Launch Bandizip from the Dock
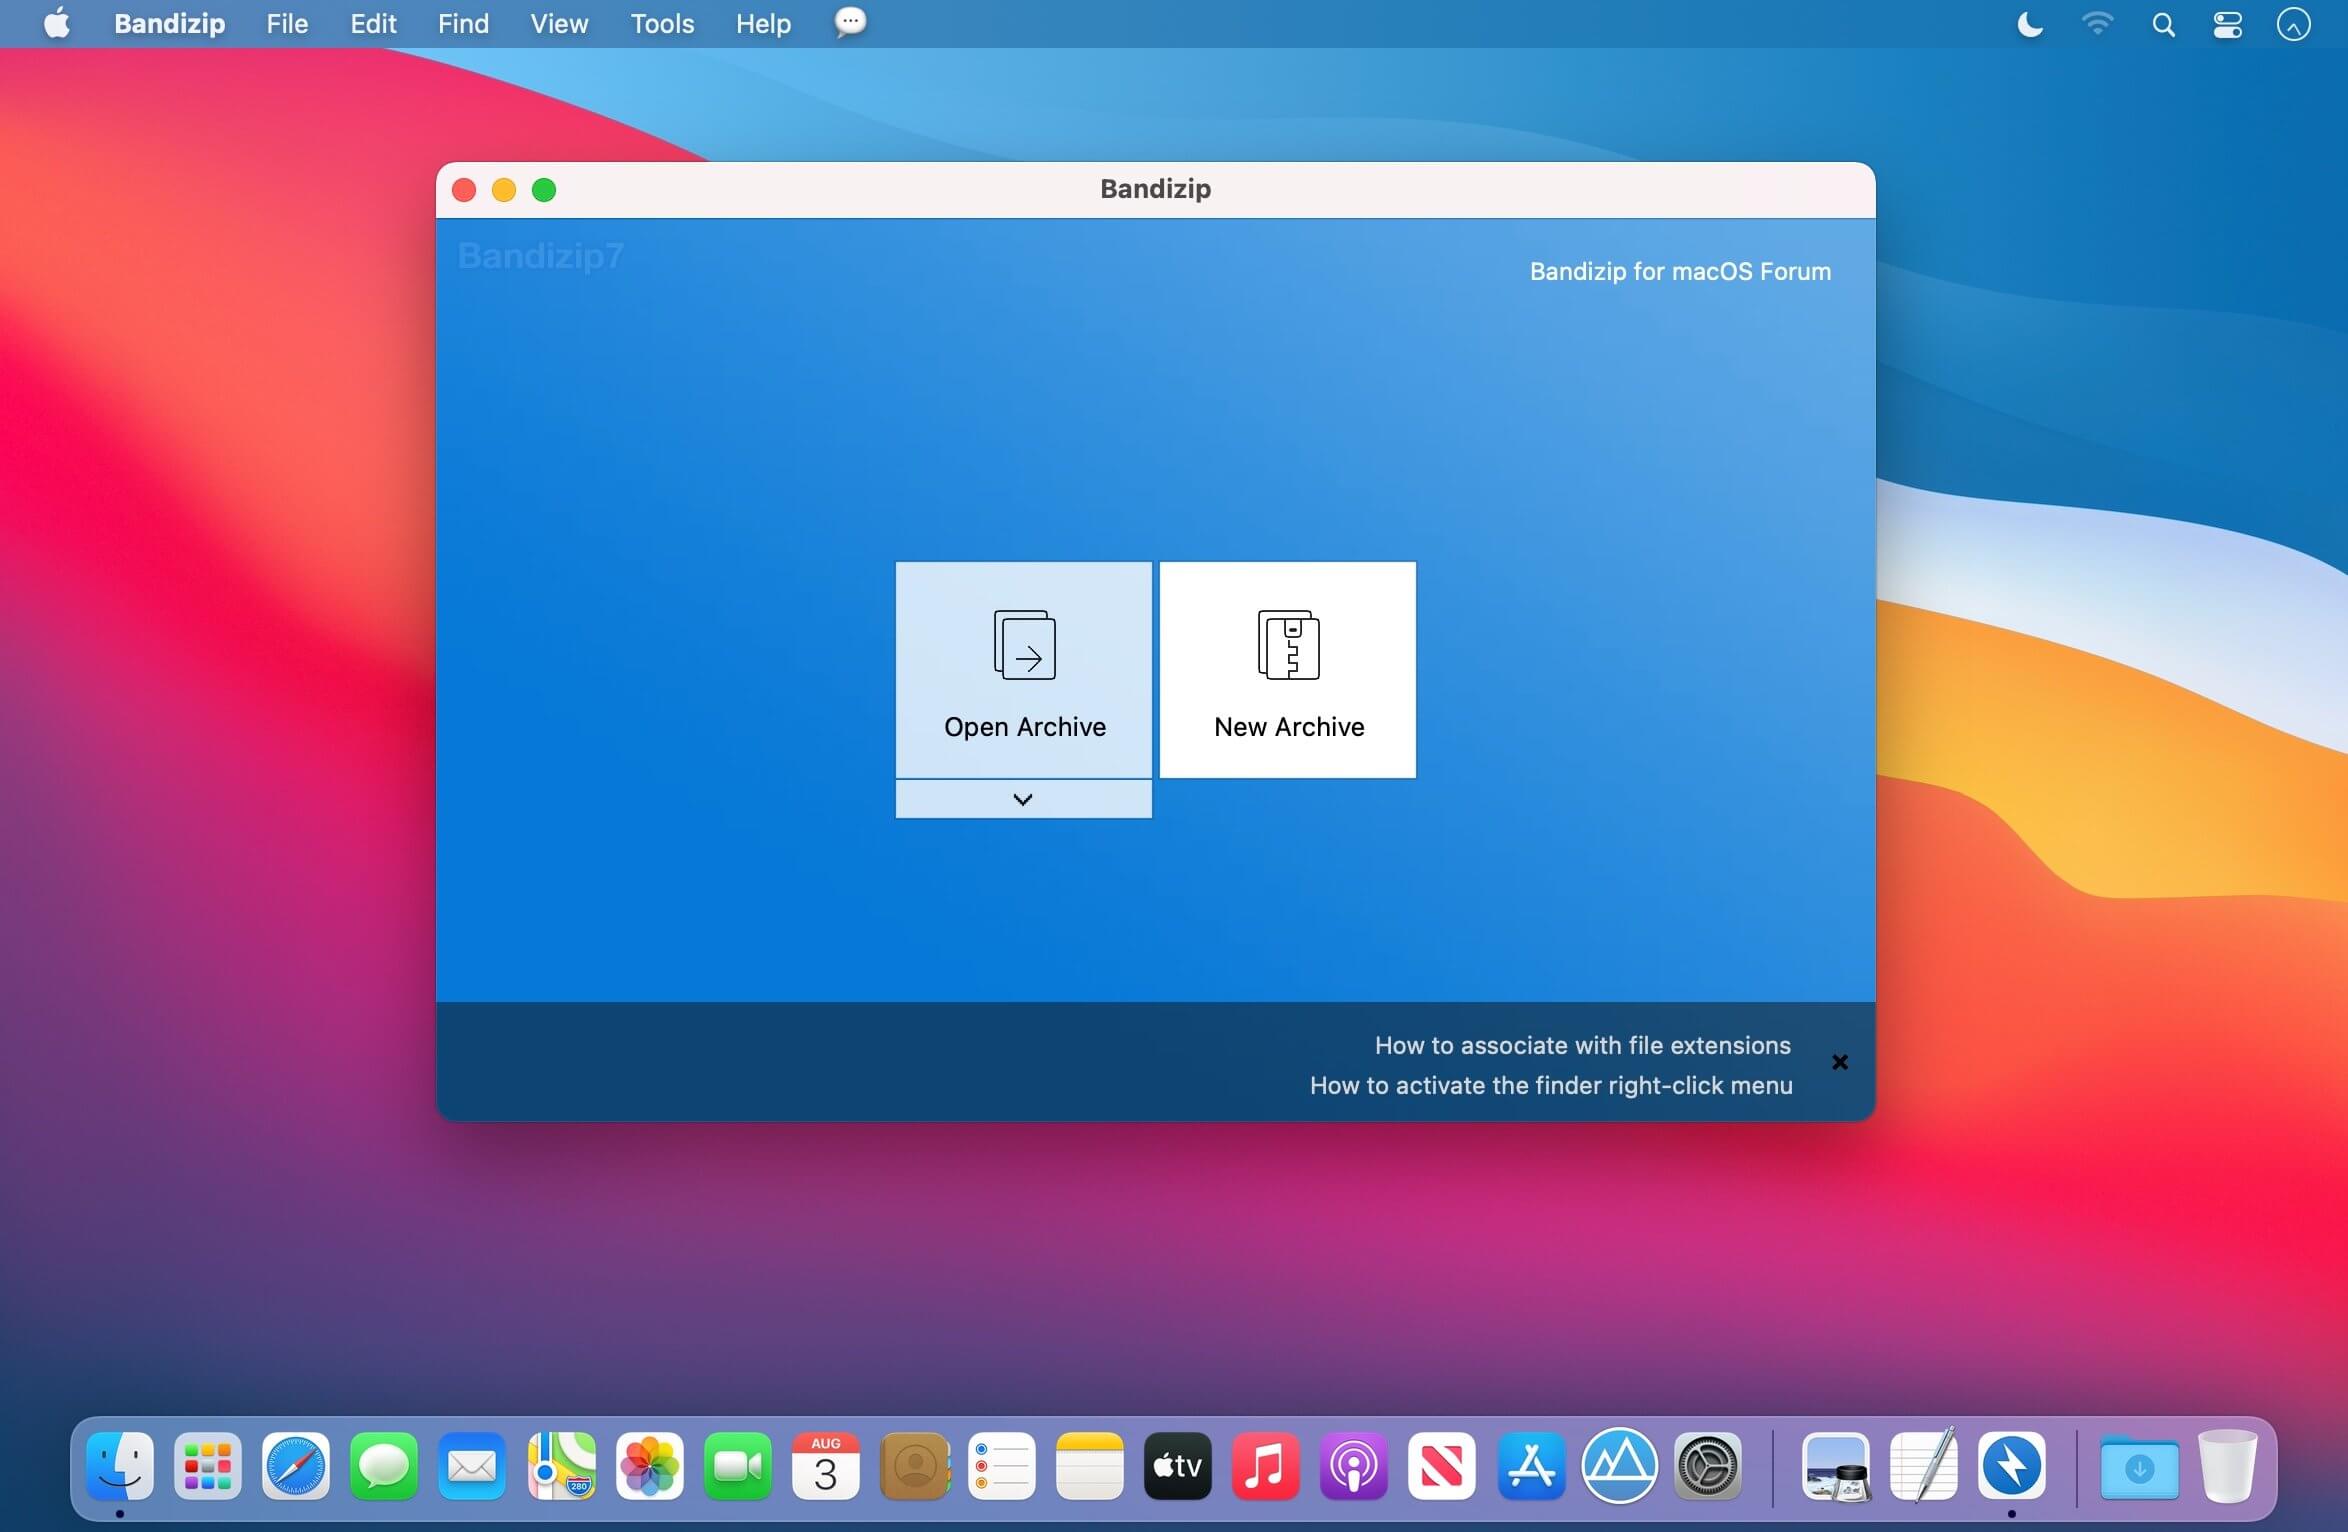The height and width of the screenshot is (1532, 2348). click(x=2011, y=1466)
